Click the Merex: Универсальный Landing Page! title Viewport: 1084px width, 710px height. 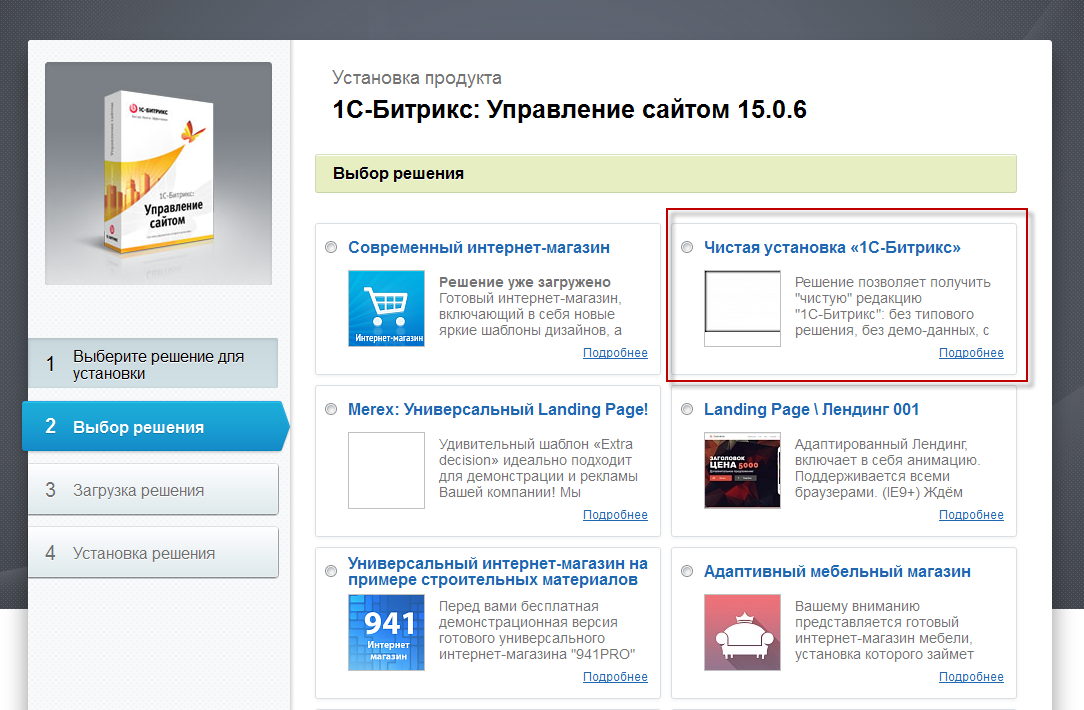498,409
